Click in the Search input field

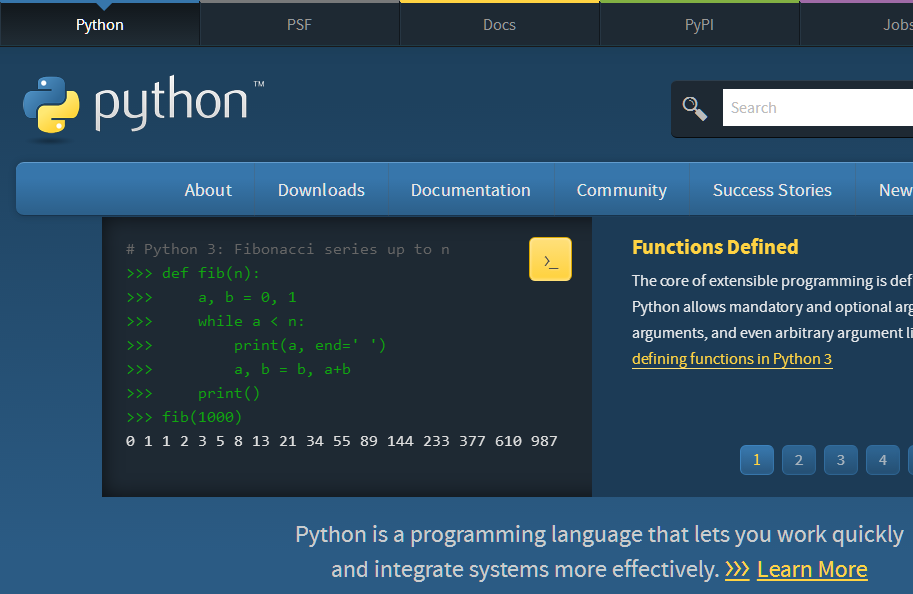tap(815, 108)
